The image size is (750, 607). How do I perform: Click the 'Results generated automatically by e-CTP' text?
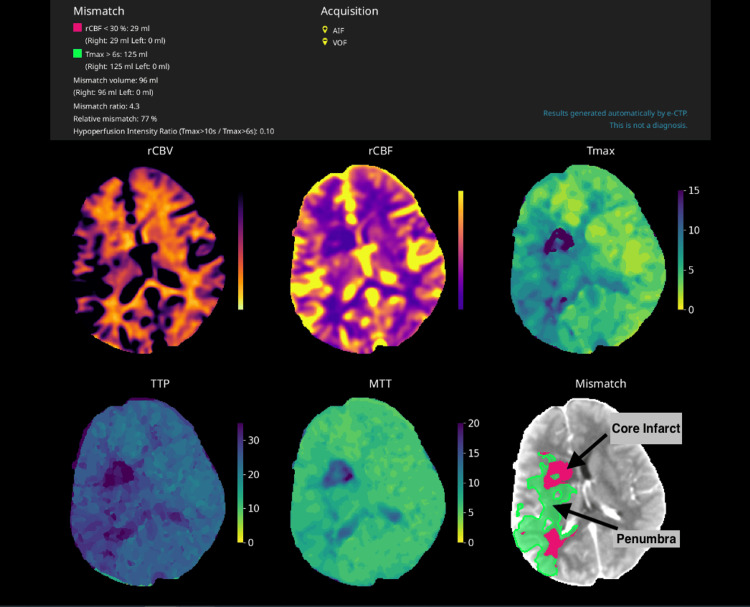click(615, 113)
